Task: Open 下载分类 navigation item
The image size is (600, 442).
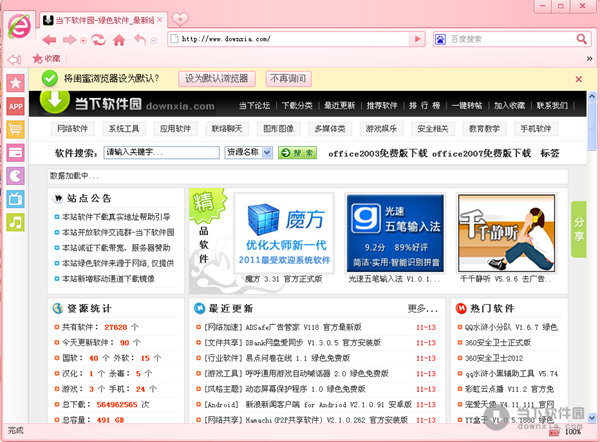Action: coord(297,105)
